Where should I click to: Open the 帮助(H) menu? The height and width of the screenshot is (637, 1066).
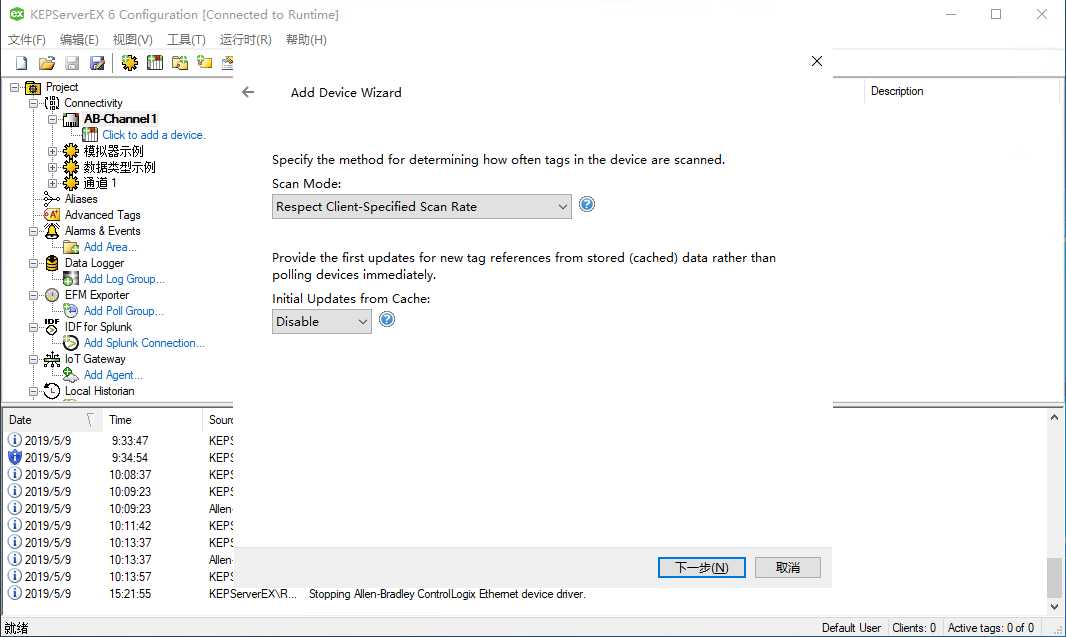pos(306,40)
